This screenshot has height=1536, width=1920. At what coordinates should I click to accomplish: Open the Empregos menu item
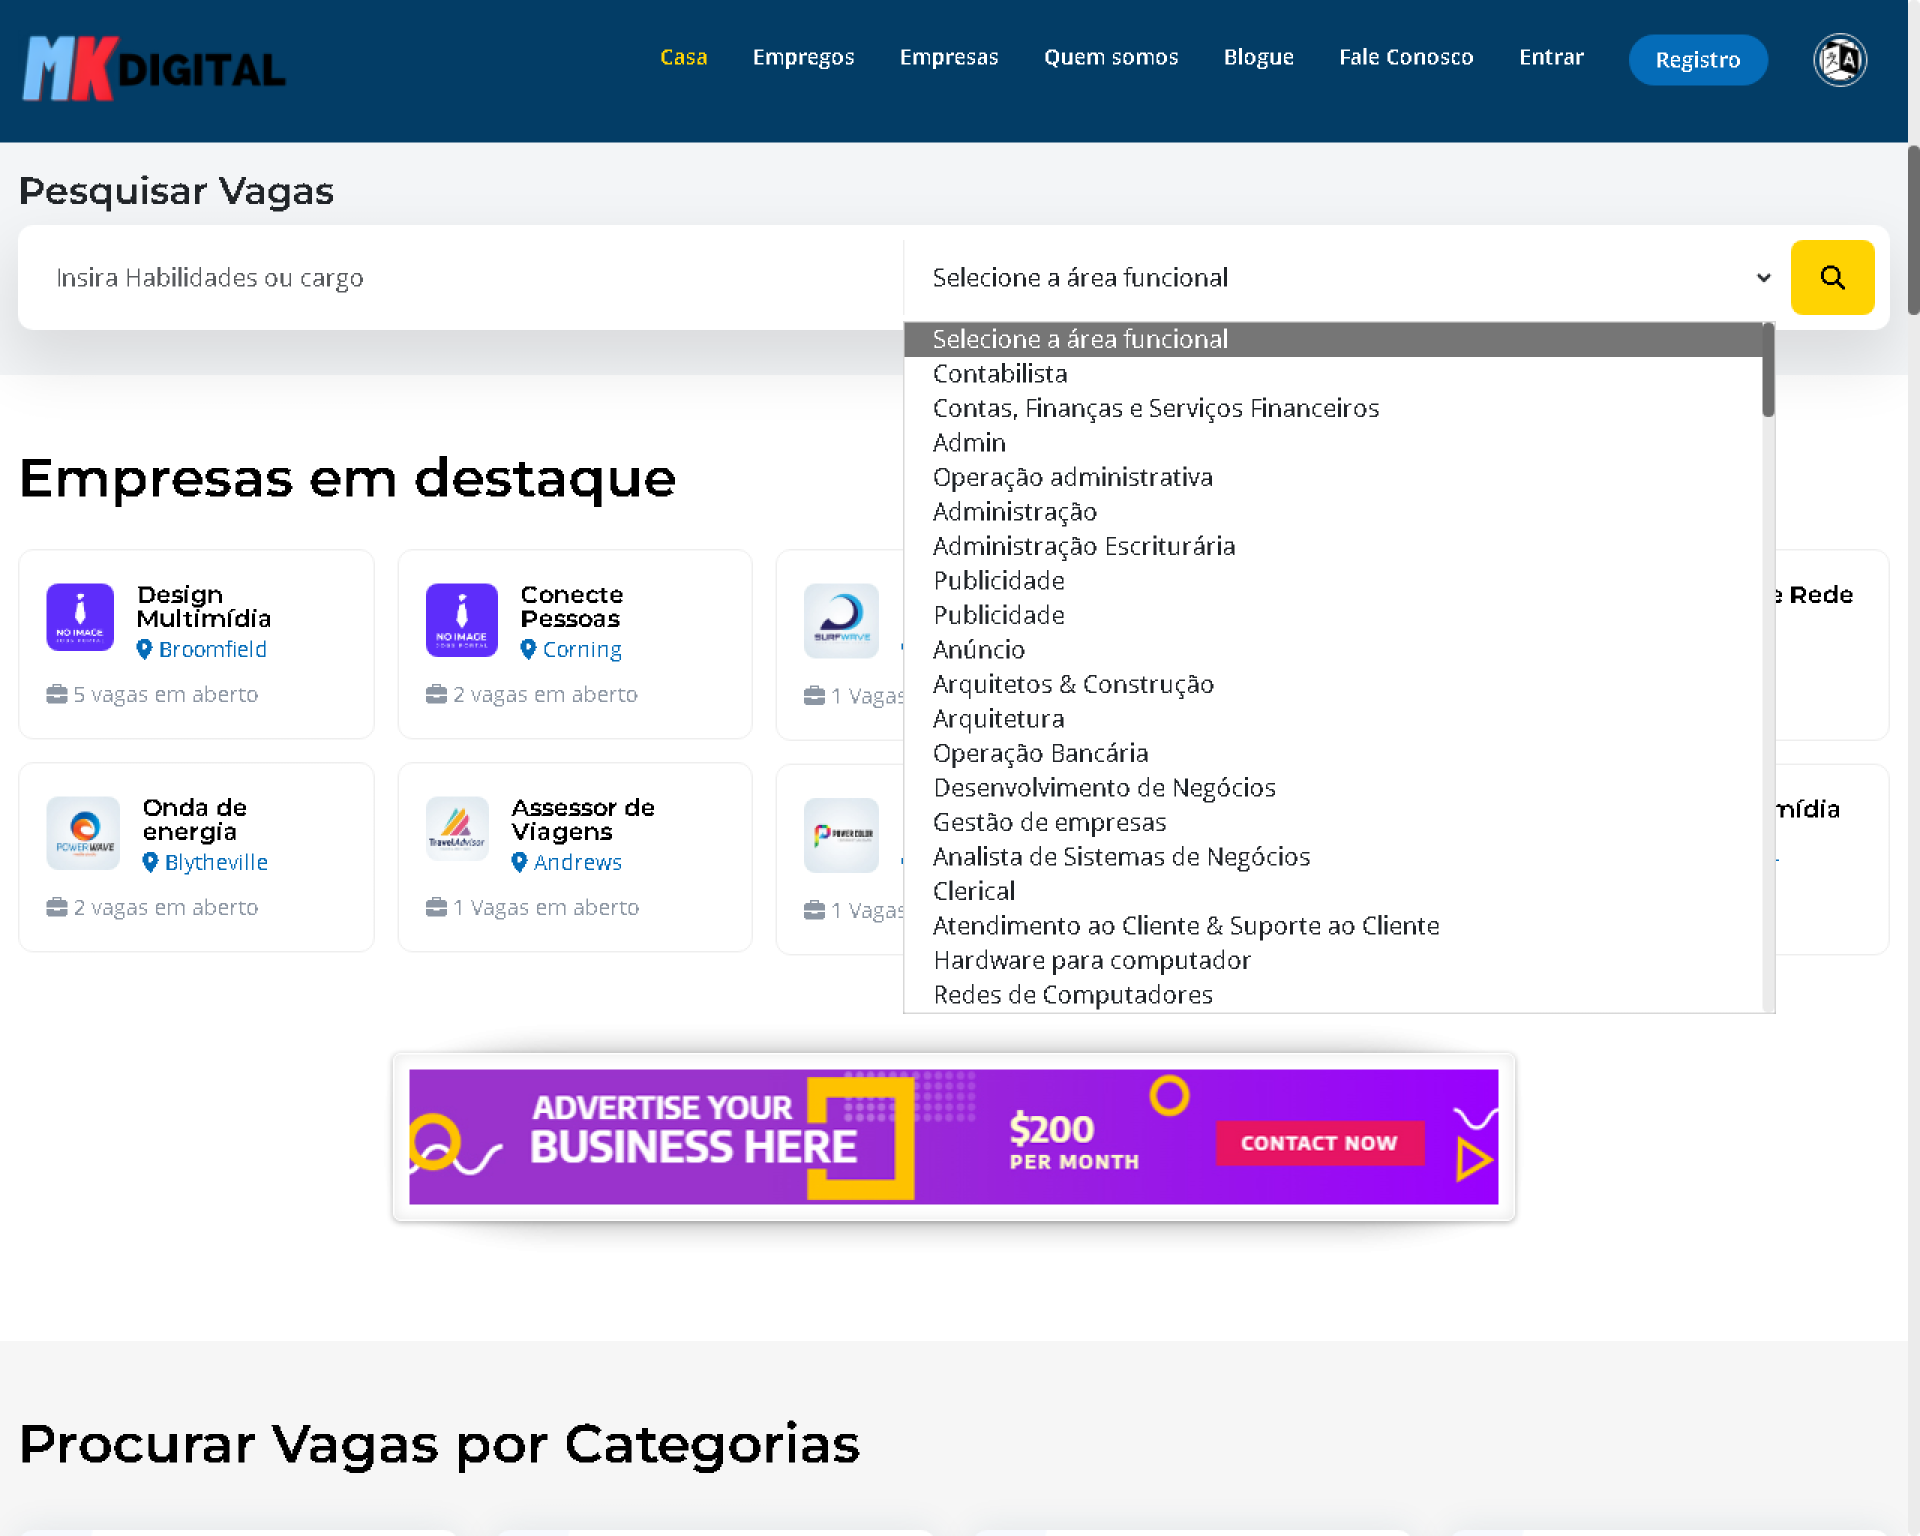tap(803, 57)
